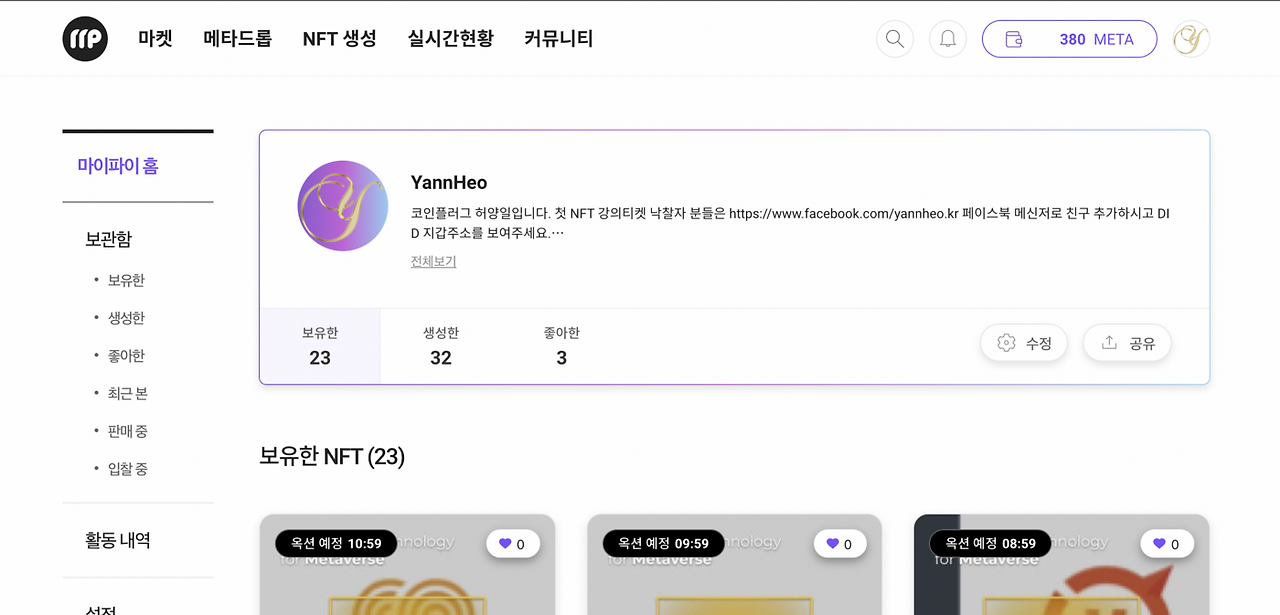Open the search magnifier icon
Screen dimensions: 1280x615
coord(895,39)
